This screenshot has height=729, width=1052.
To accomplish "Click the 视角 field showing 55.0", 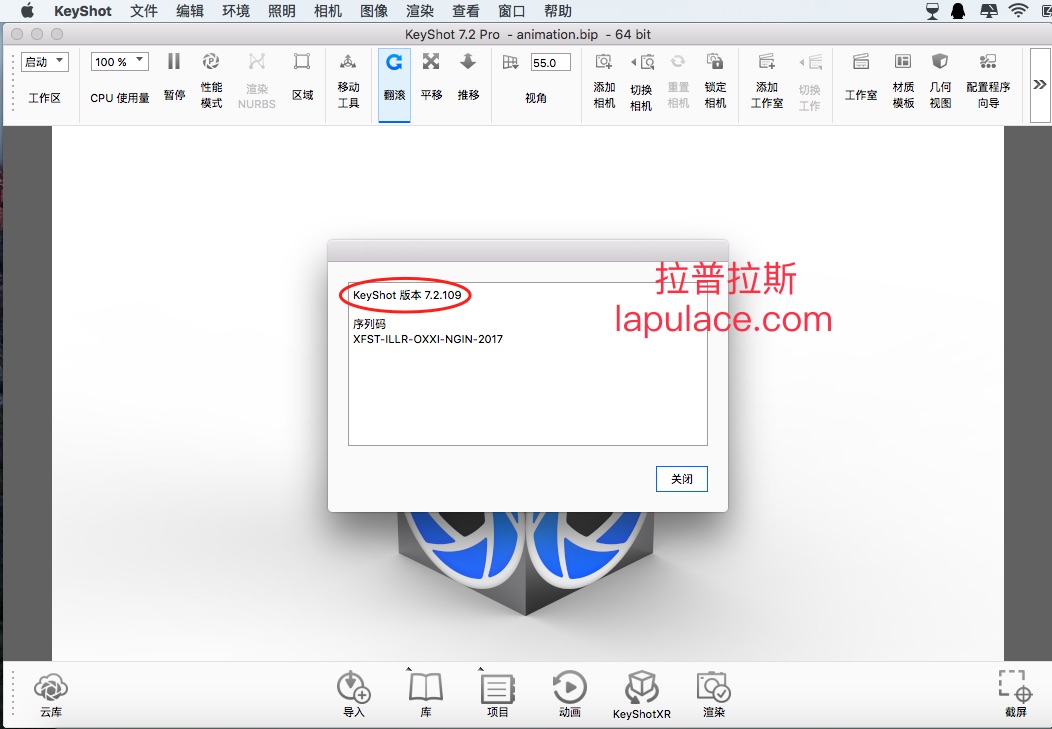I will (550, 62).
